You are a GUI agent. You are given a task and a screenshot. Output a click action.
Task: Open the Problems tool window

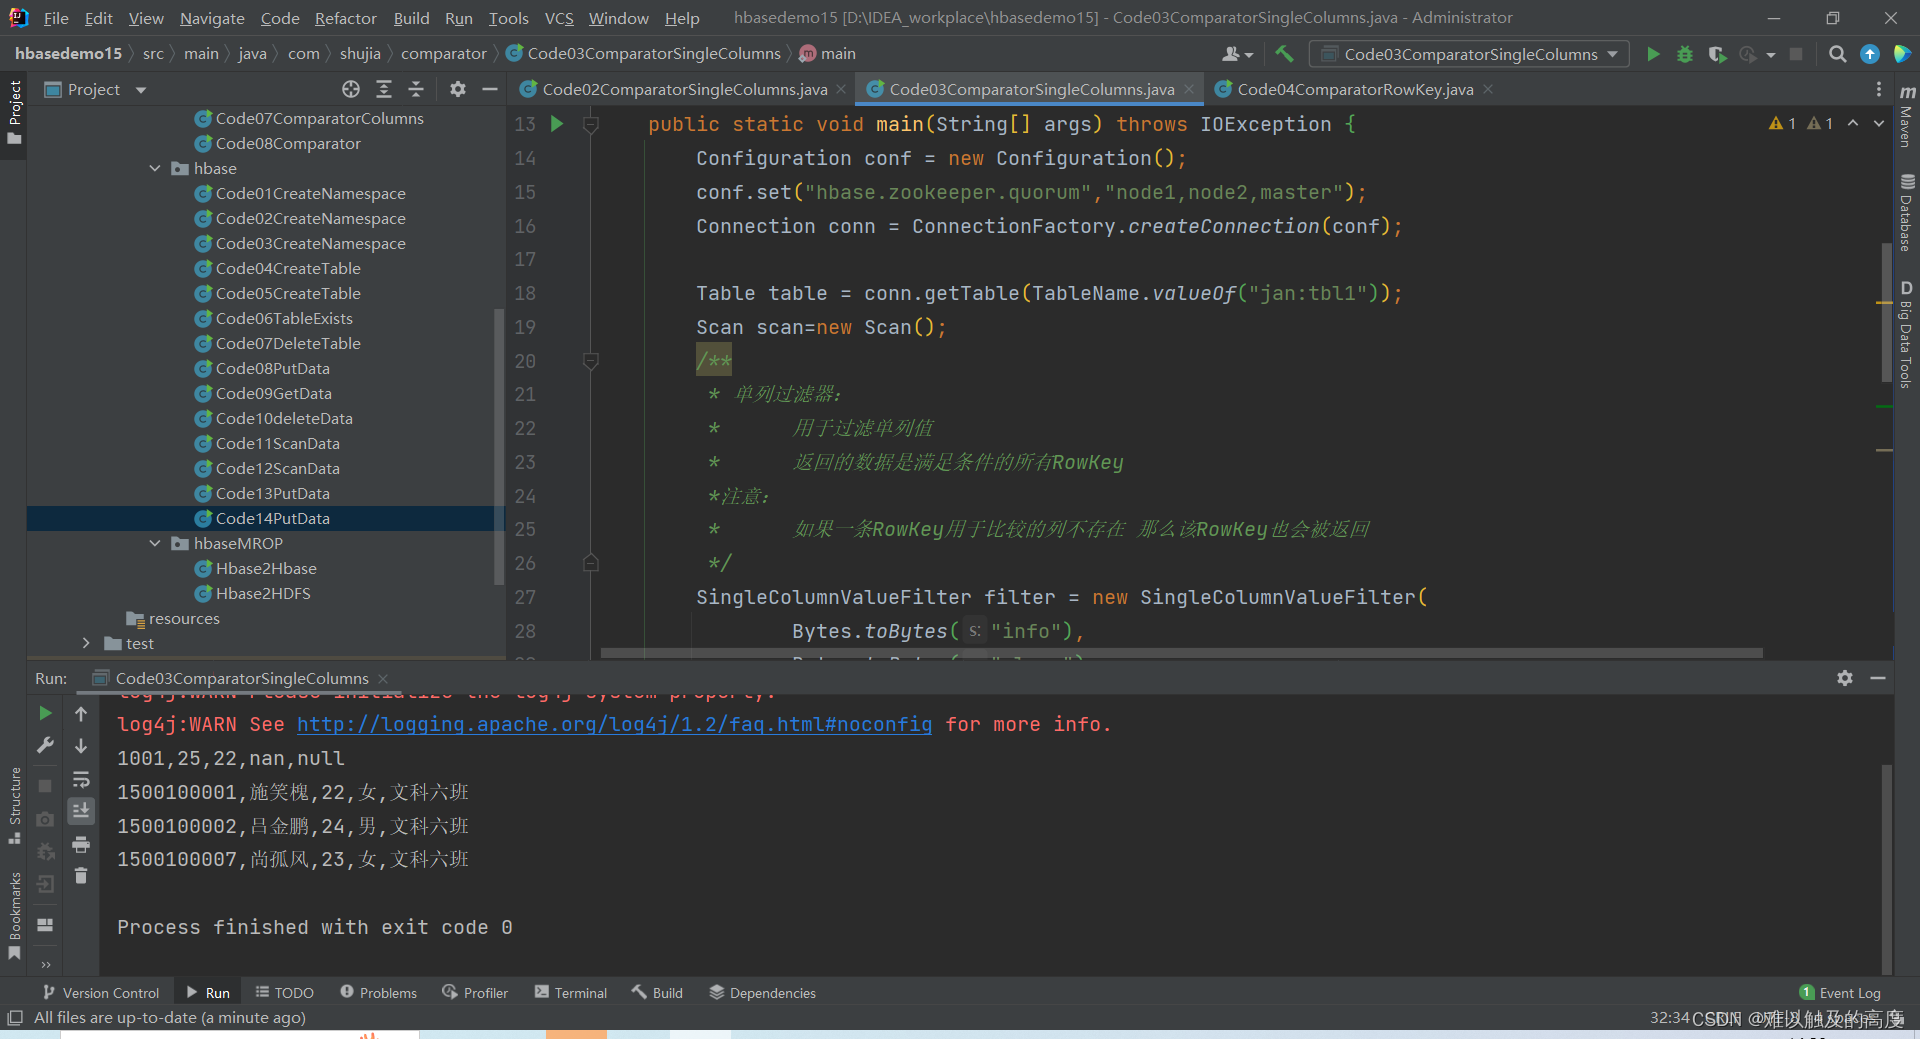tap(378, 993)
